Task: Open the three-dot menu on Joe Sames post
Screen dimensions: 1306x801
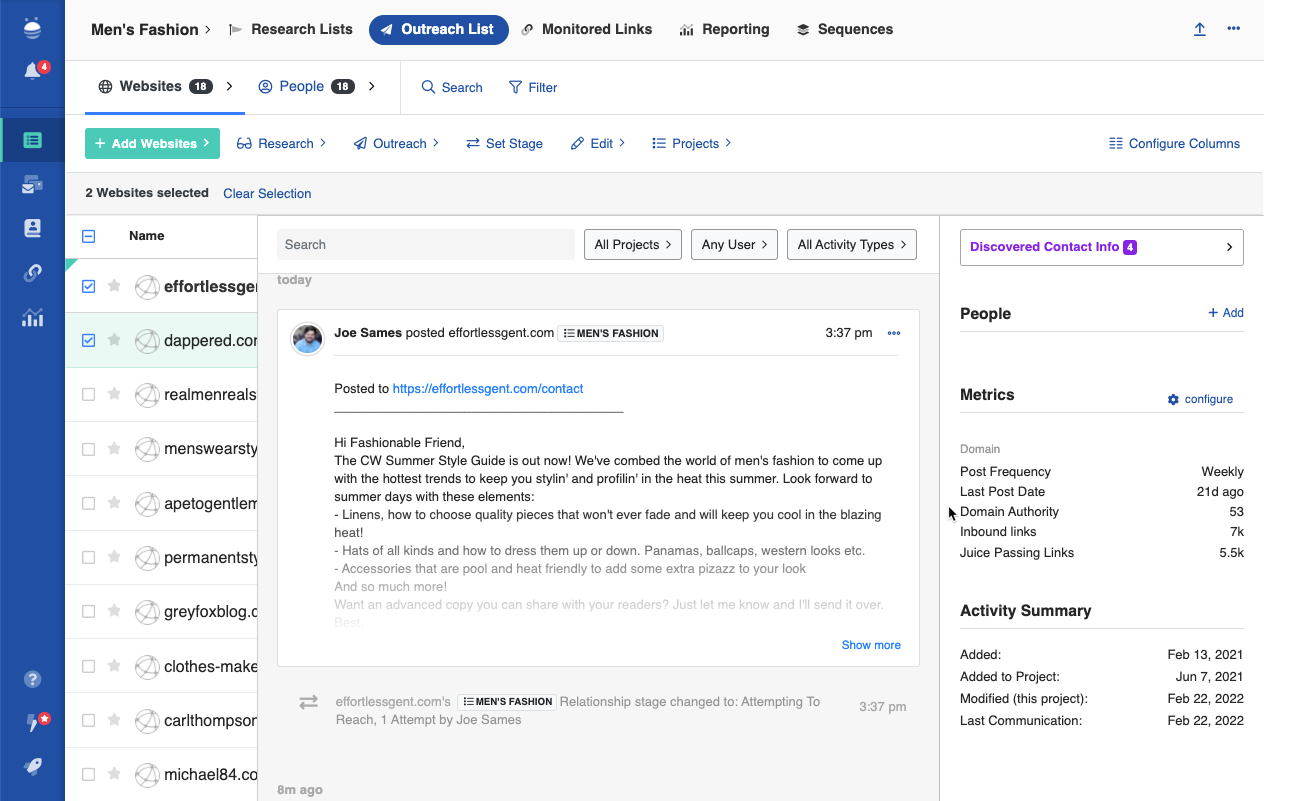Action: [x=893, y=333]
